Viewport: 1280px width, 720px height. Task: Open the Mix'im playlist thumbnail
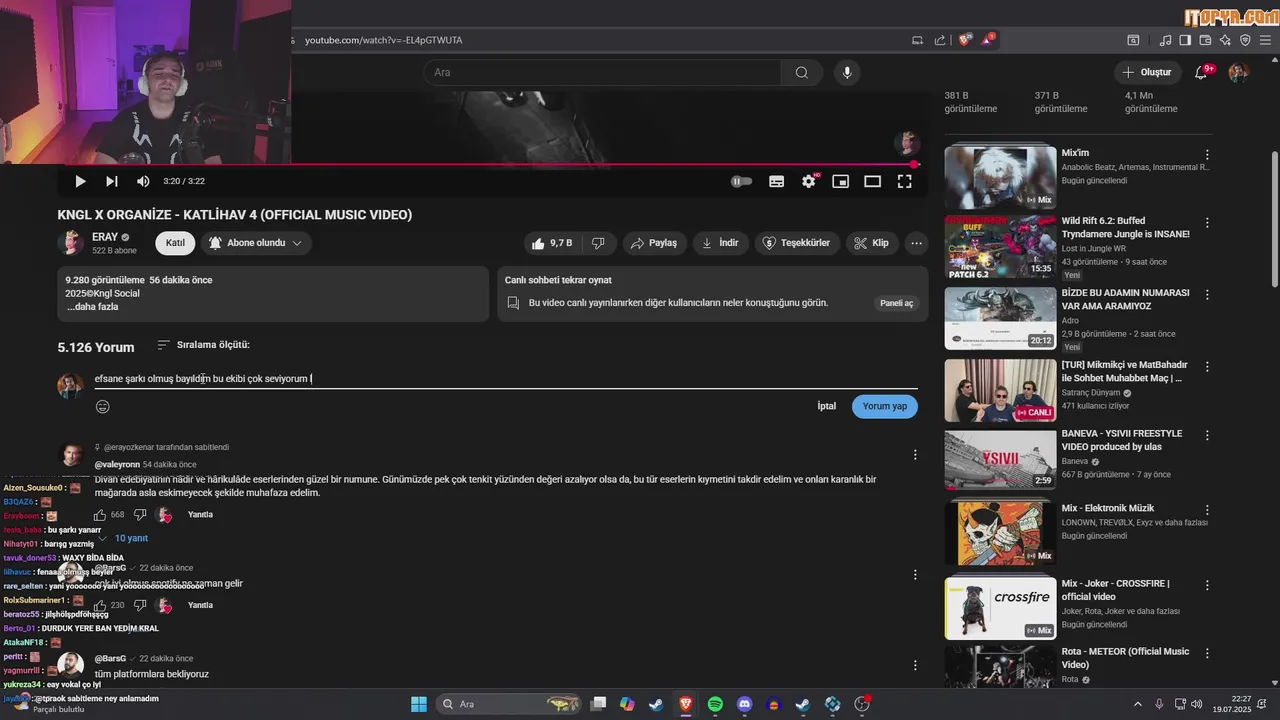pos(1000,178)
